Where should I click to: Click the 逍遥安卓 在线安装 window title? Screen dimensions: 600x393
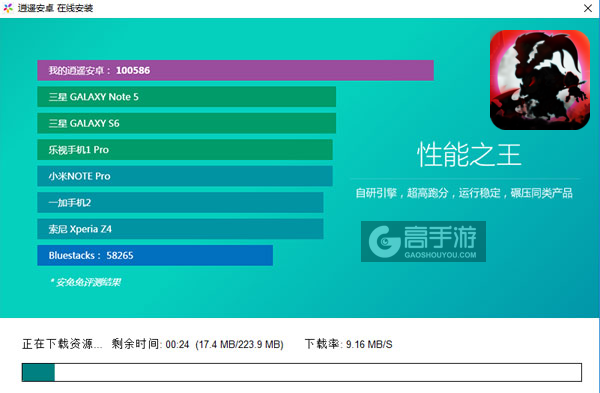(x=55, y=8)
